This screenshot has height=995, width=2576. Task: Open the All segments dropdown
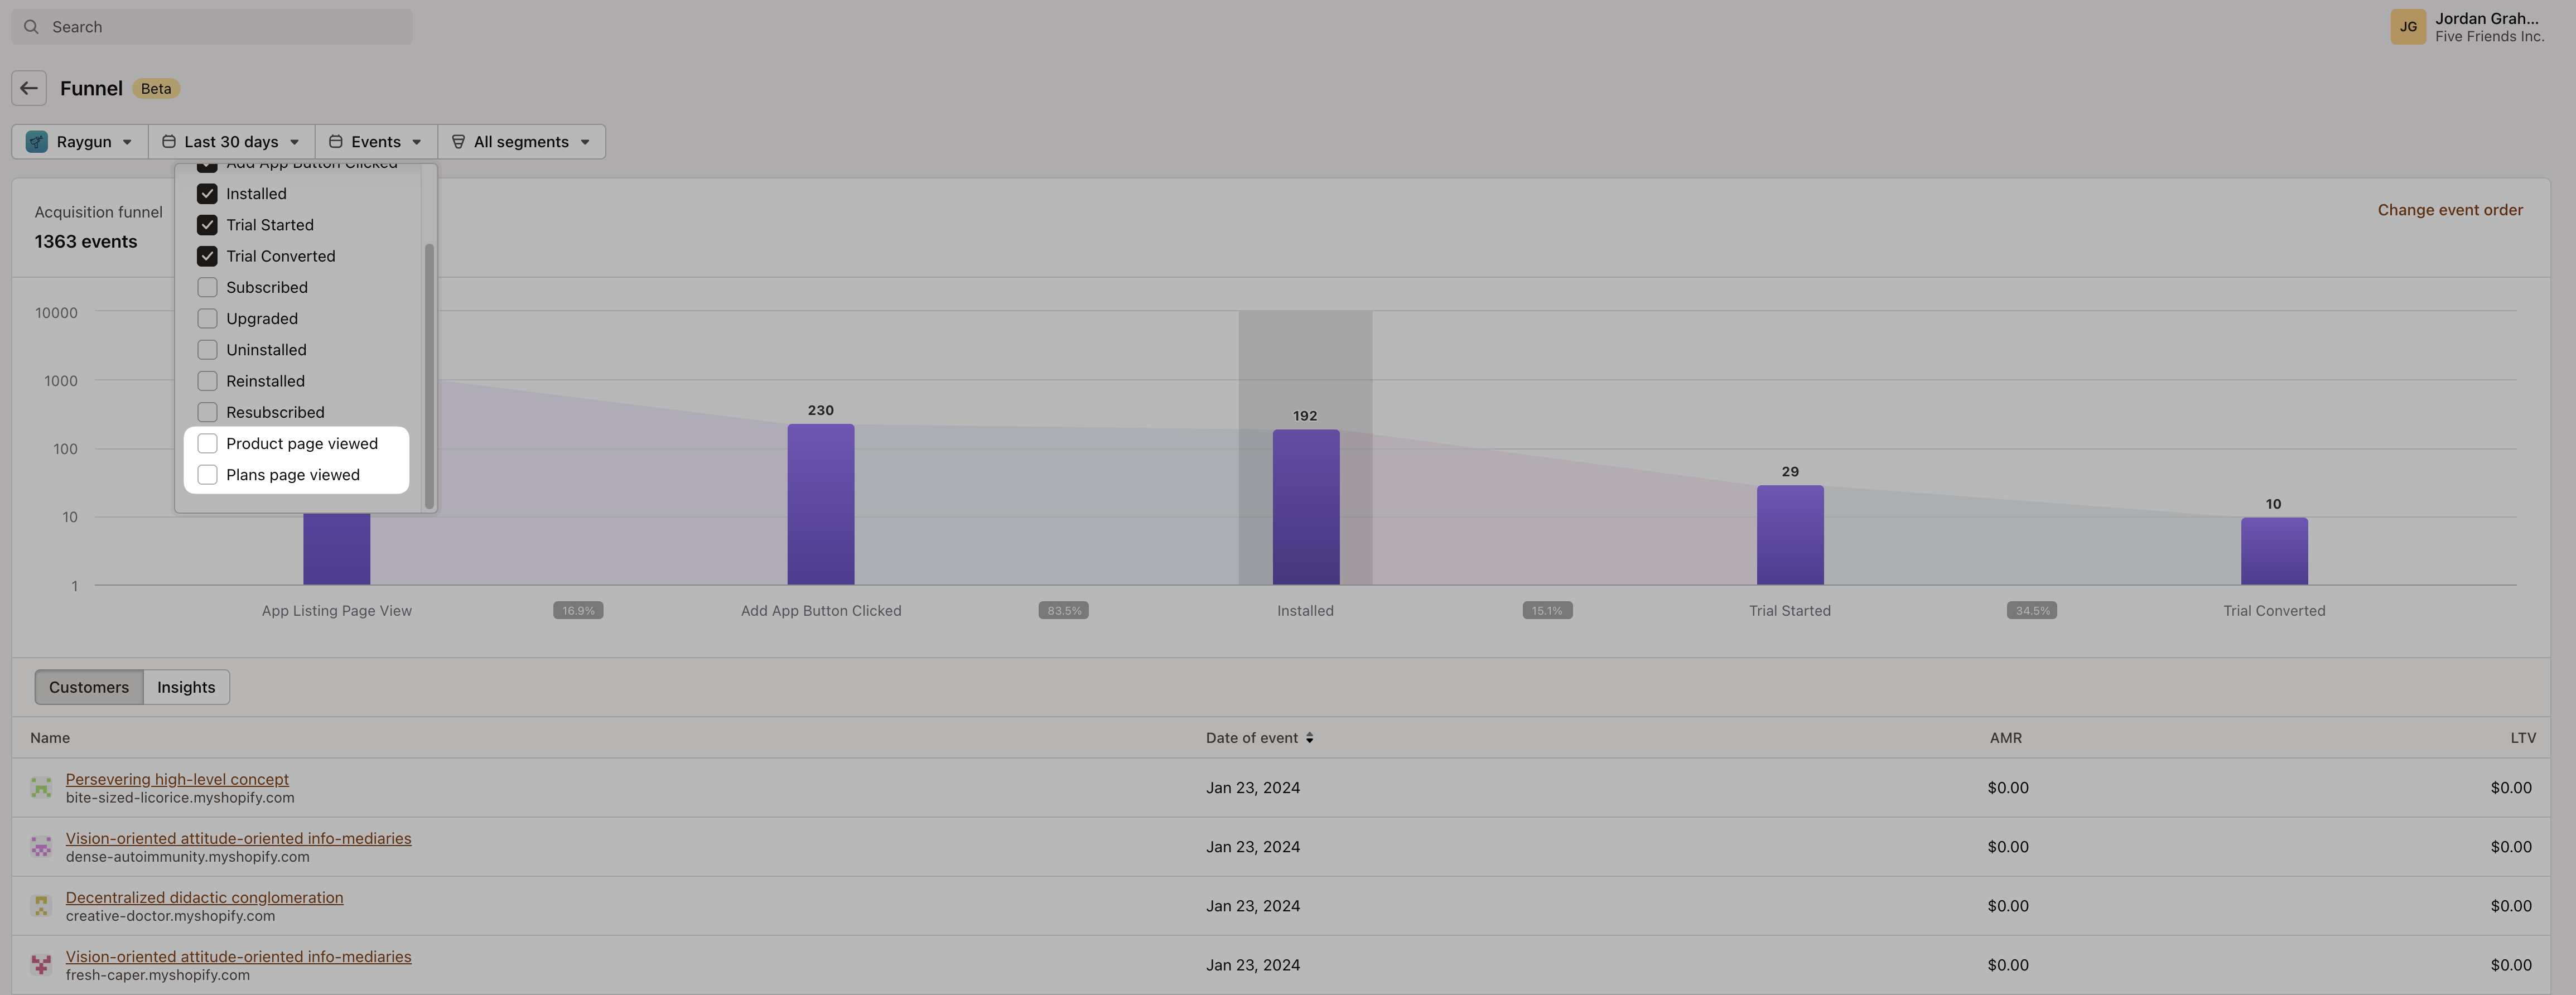(x=521, y=141)
